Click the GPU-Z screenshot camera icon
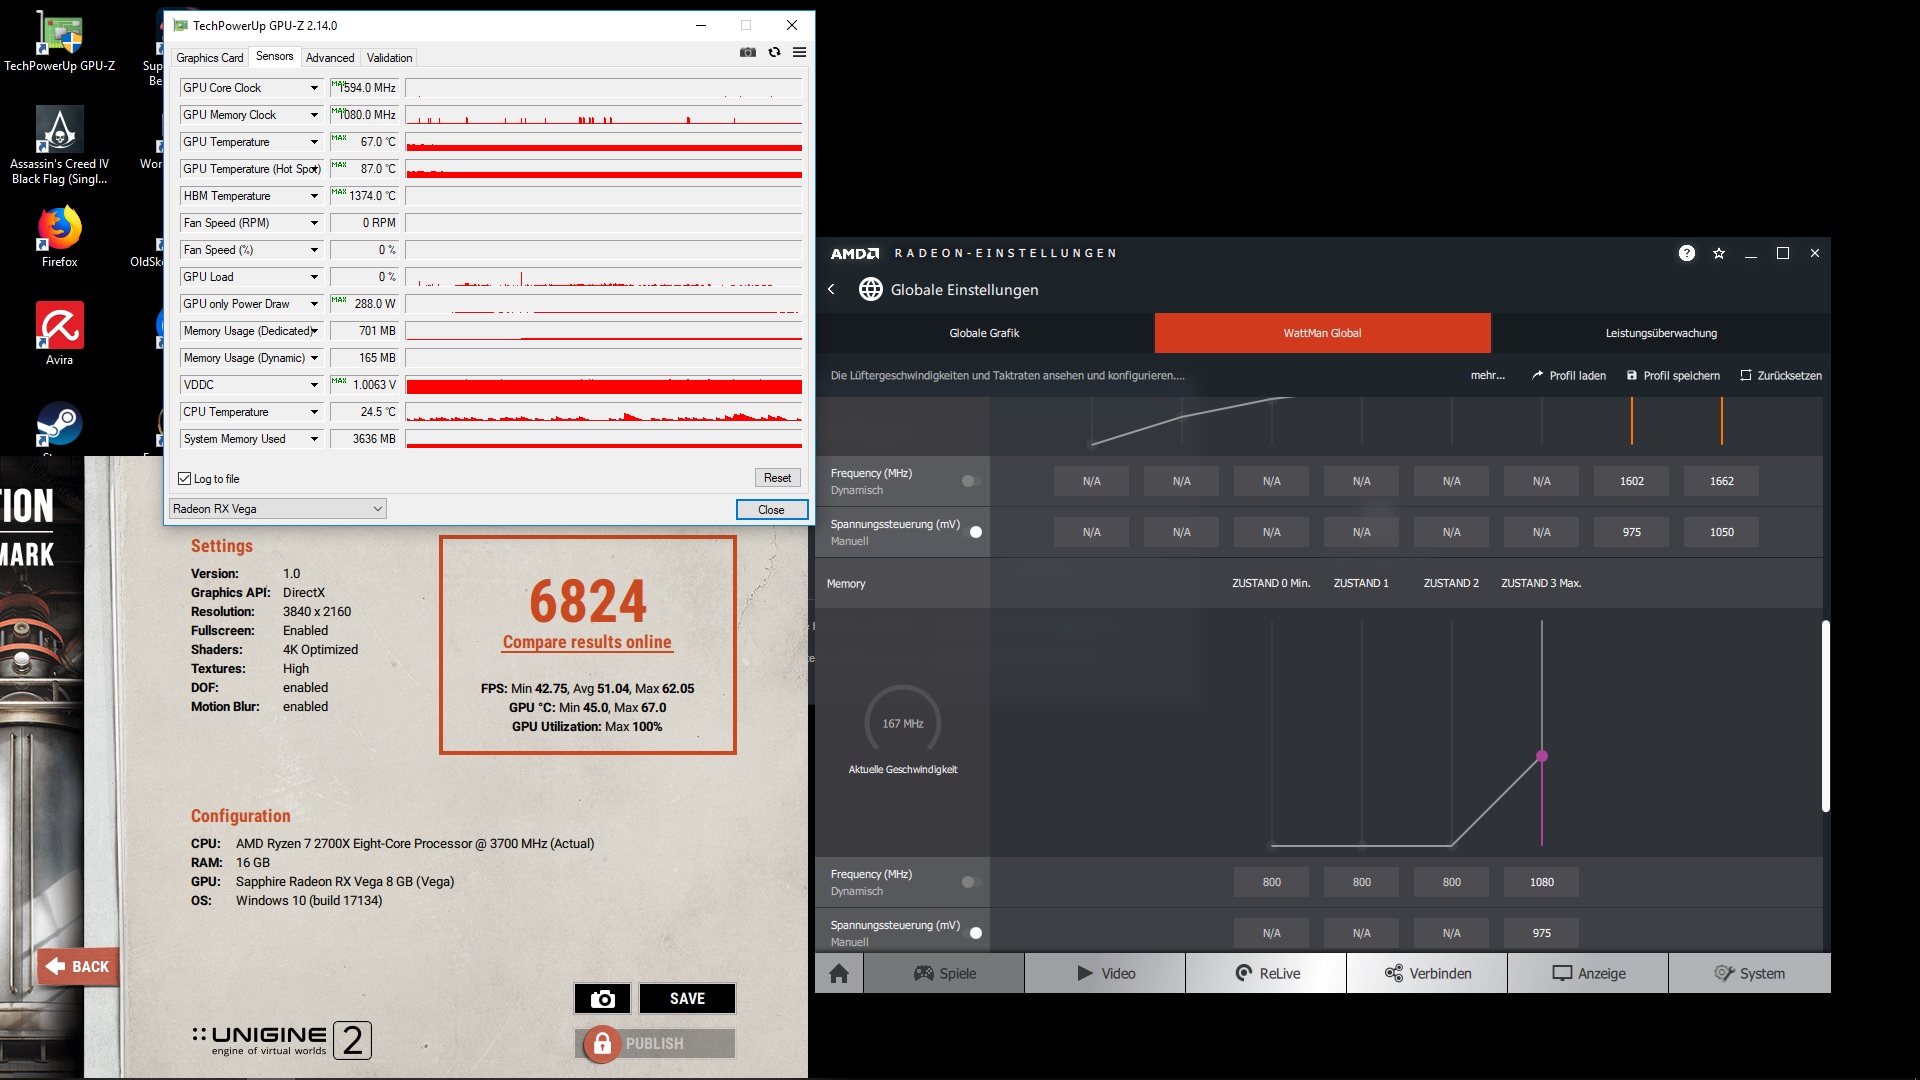The image size is (1920, 1080). click(747, 52)
